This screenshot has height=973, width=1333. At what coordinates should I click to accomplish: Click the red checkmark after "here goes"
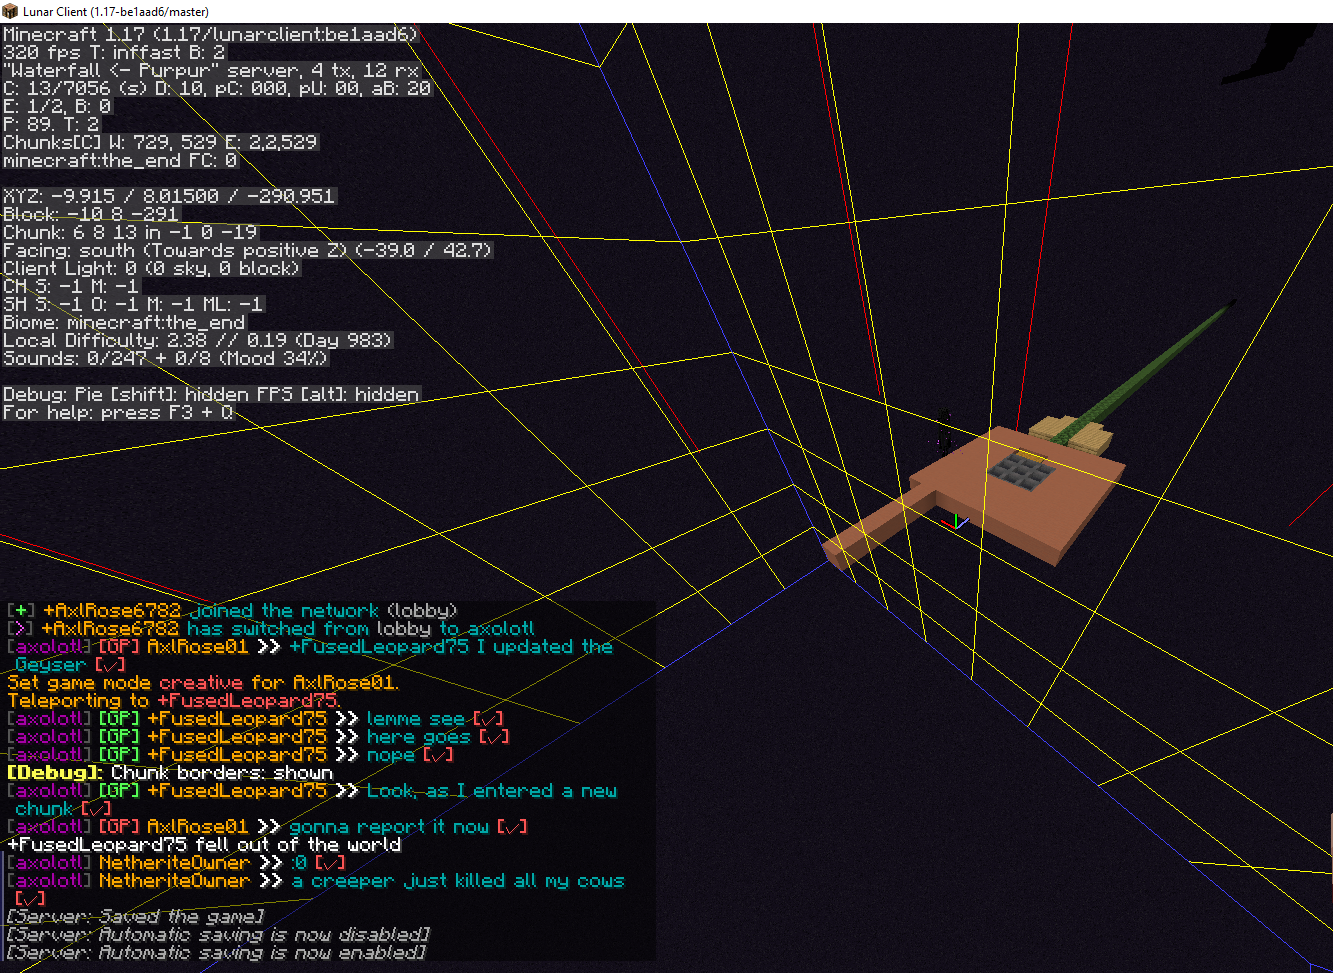494,737
